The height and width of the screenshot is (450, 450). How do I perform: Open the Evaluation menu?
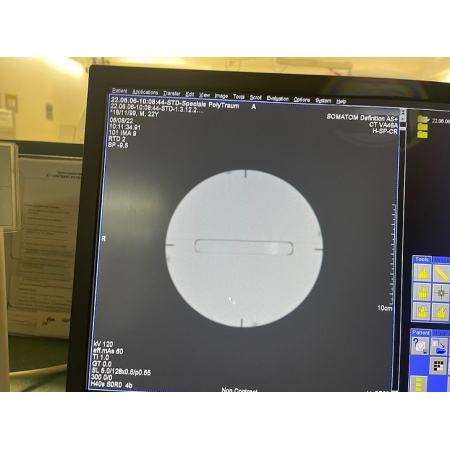coord(277,98)
